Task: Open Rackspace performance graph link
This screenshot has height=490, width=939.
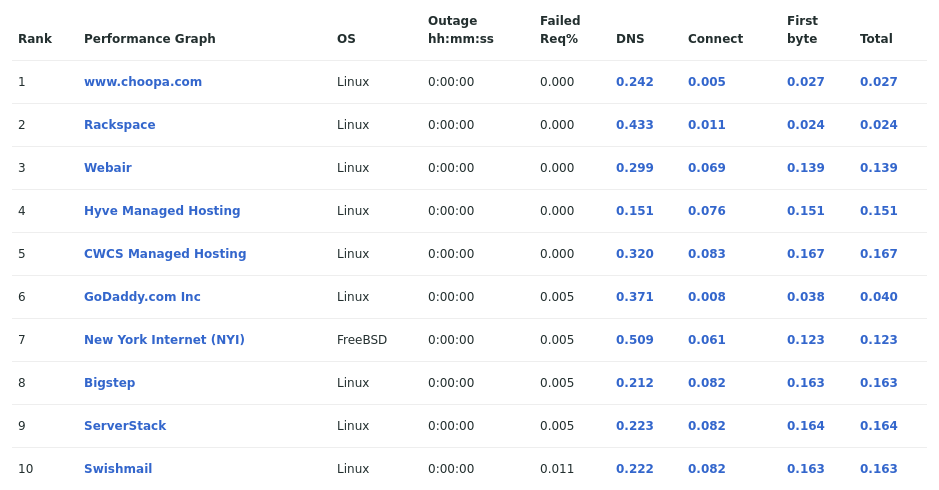Action: coord(119,125)
